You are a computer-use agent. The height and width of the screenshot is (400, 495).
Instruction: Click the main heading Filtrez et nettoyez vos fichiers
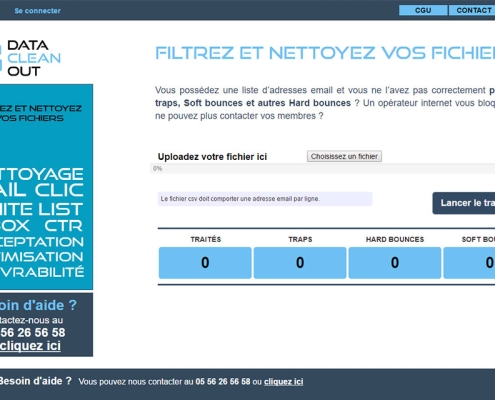point(325,53)
